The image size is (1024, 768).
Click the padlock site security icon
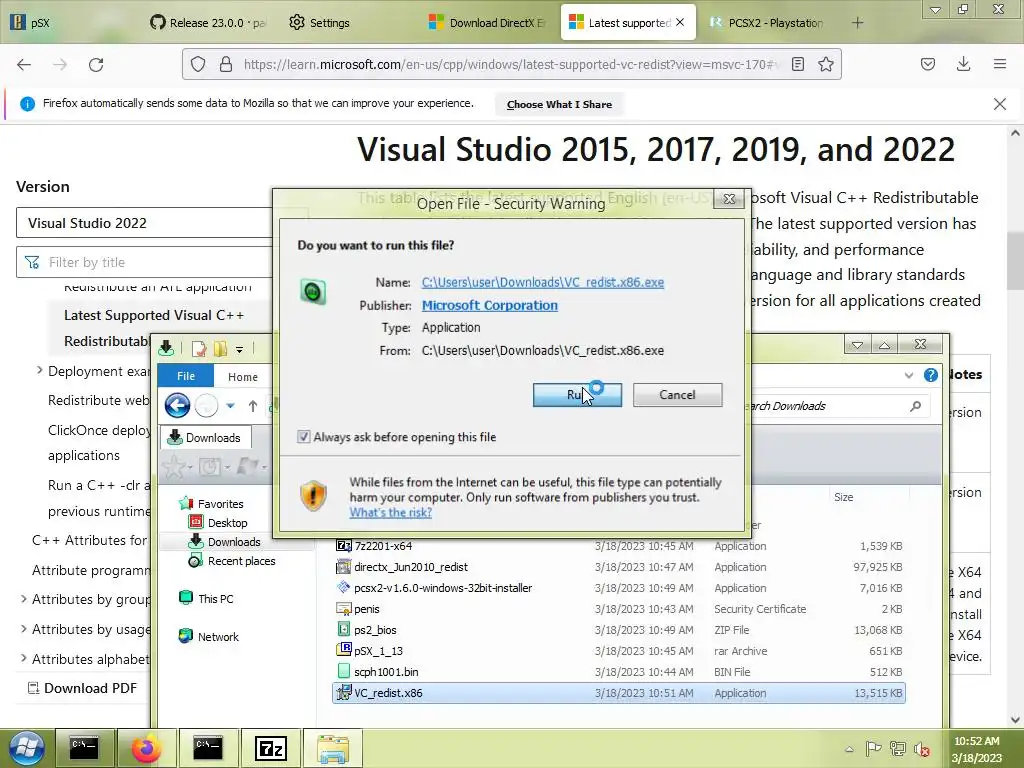[226, 64]
